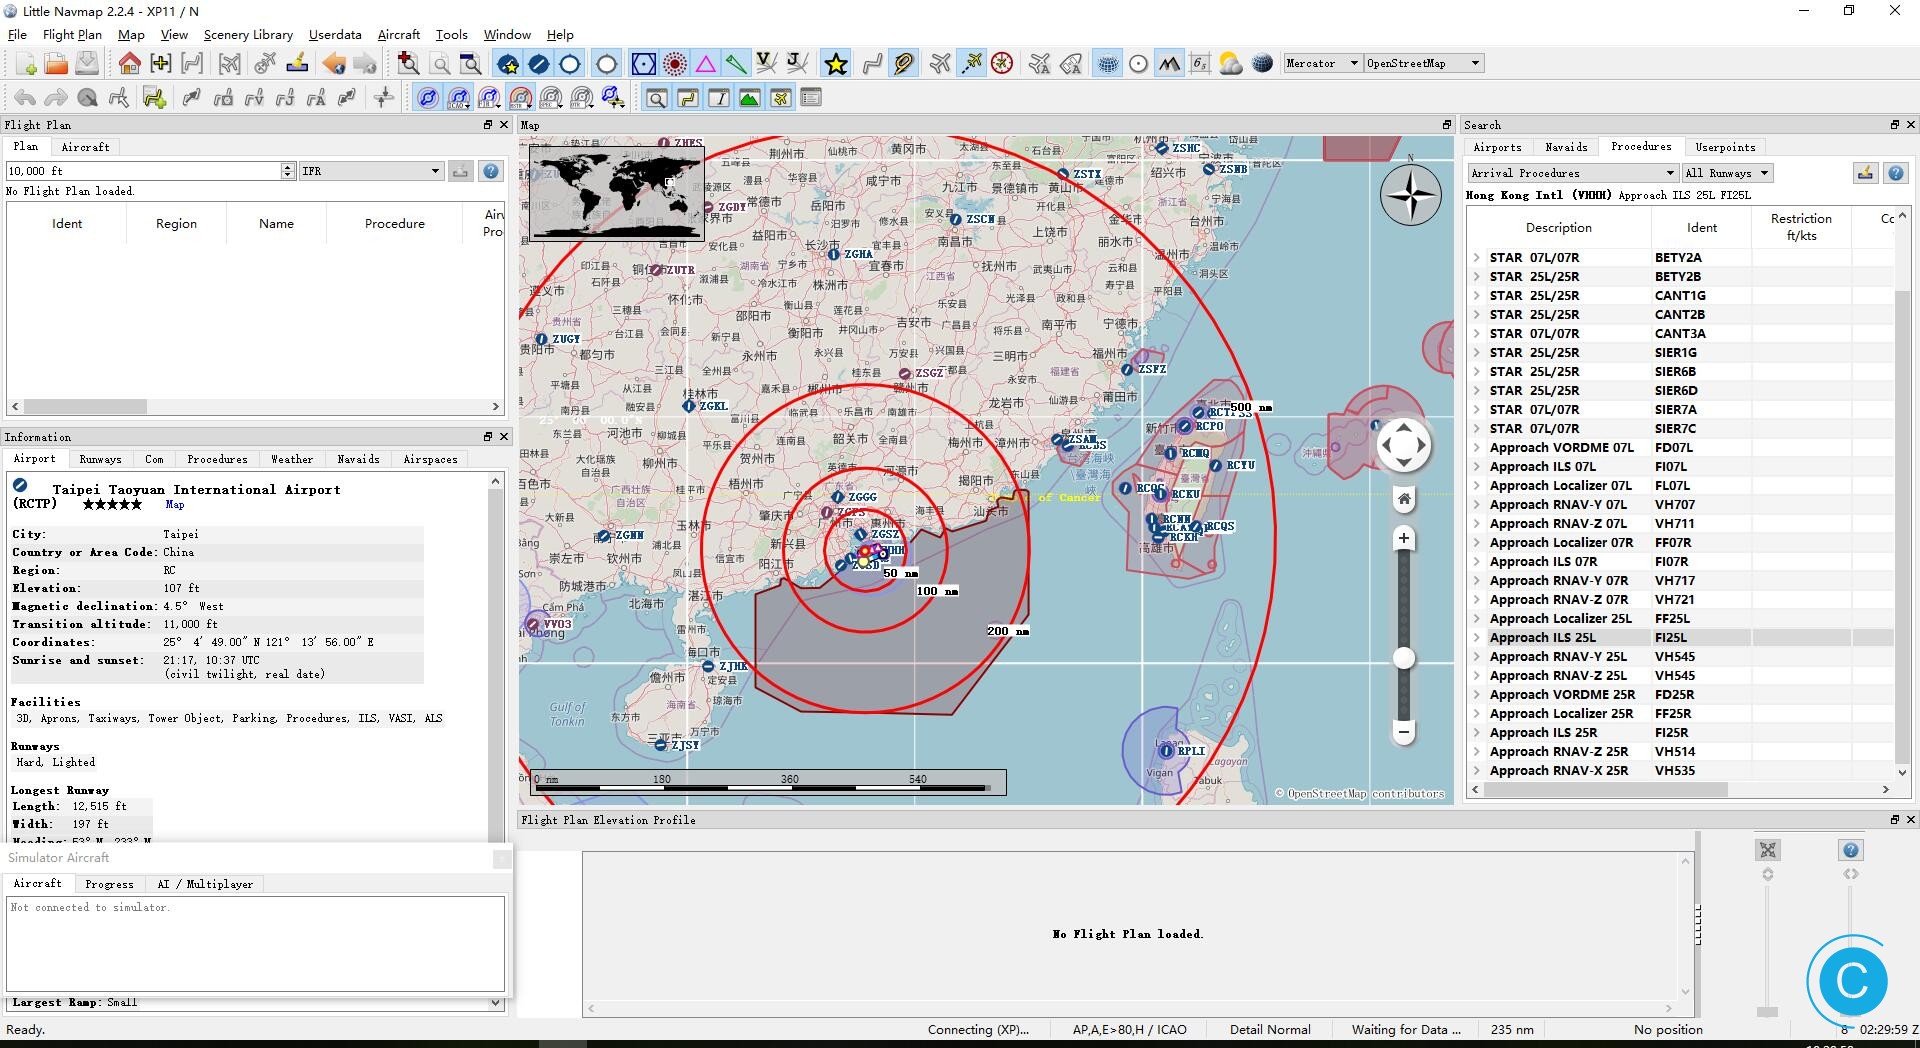The image size is (1920, 1048).
Task: Expand the STAR BETY2A row
Action: (1476, 257)
